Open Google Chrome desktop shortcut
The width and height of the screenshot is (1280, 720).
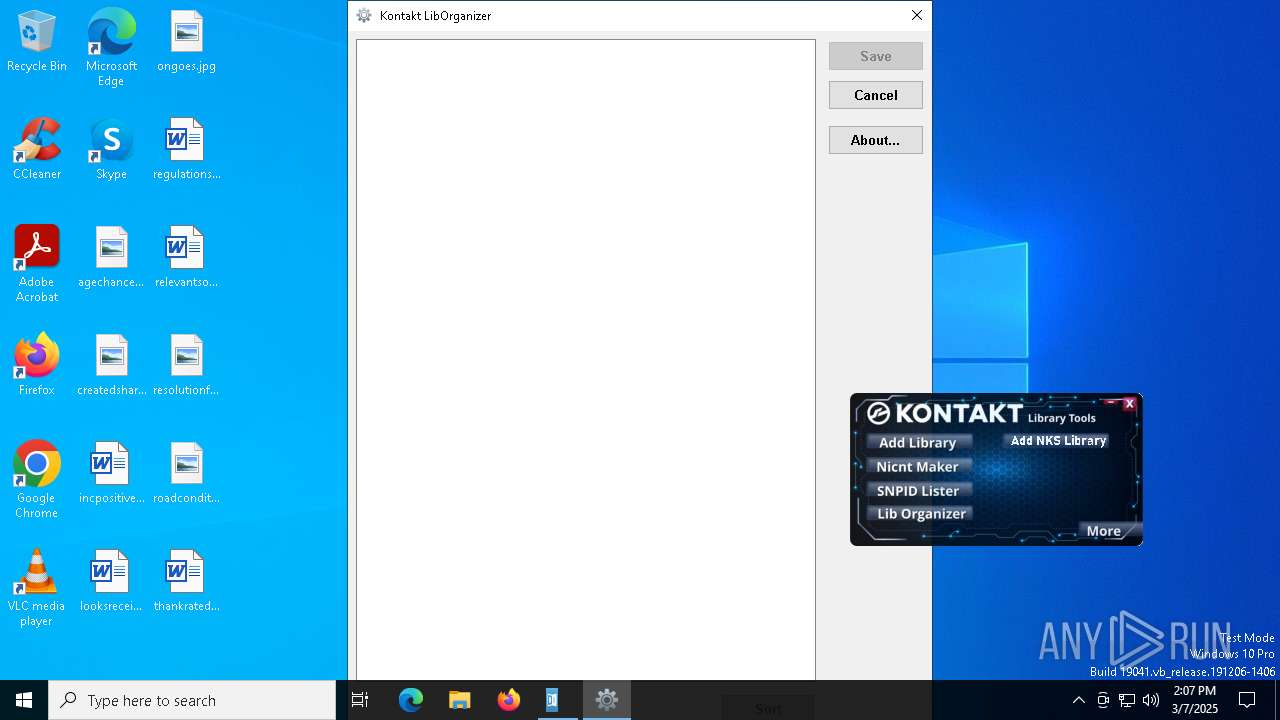pyautogui.click(x=37, y=480)
